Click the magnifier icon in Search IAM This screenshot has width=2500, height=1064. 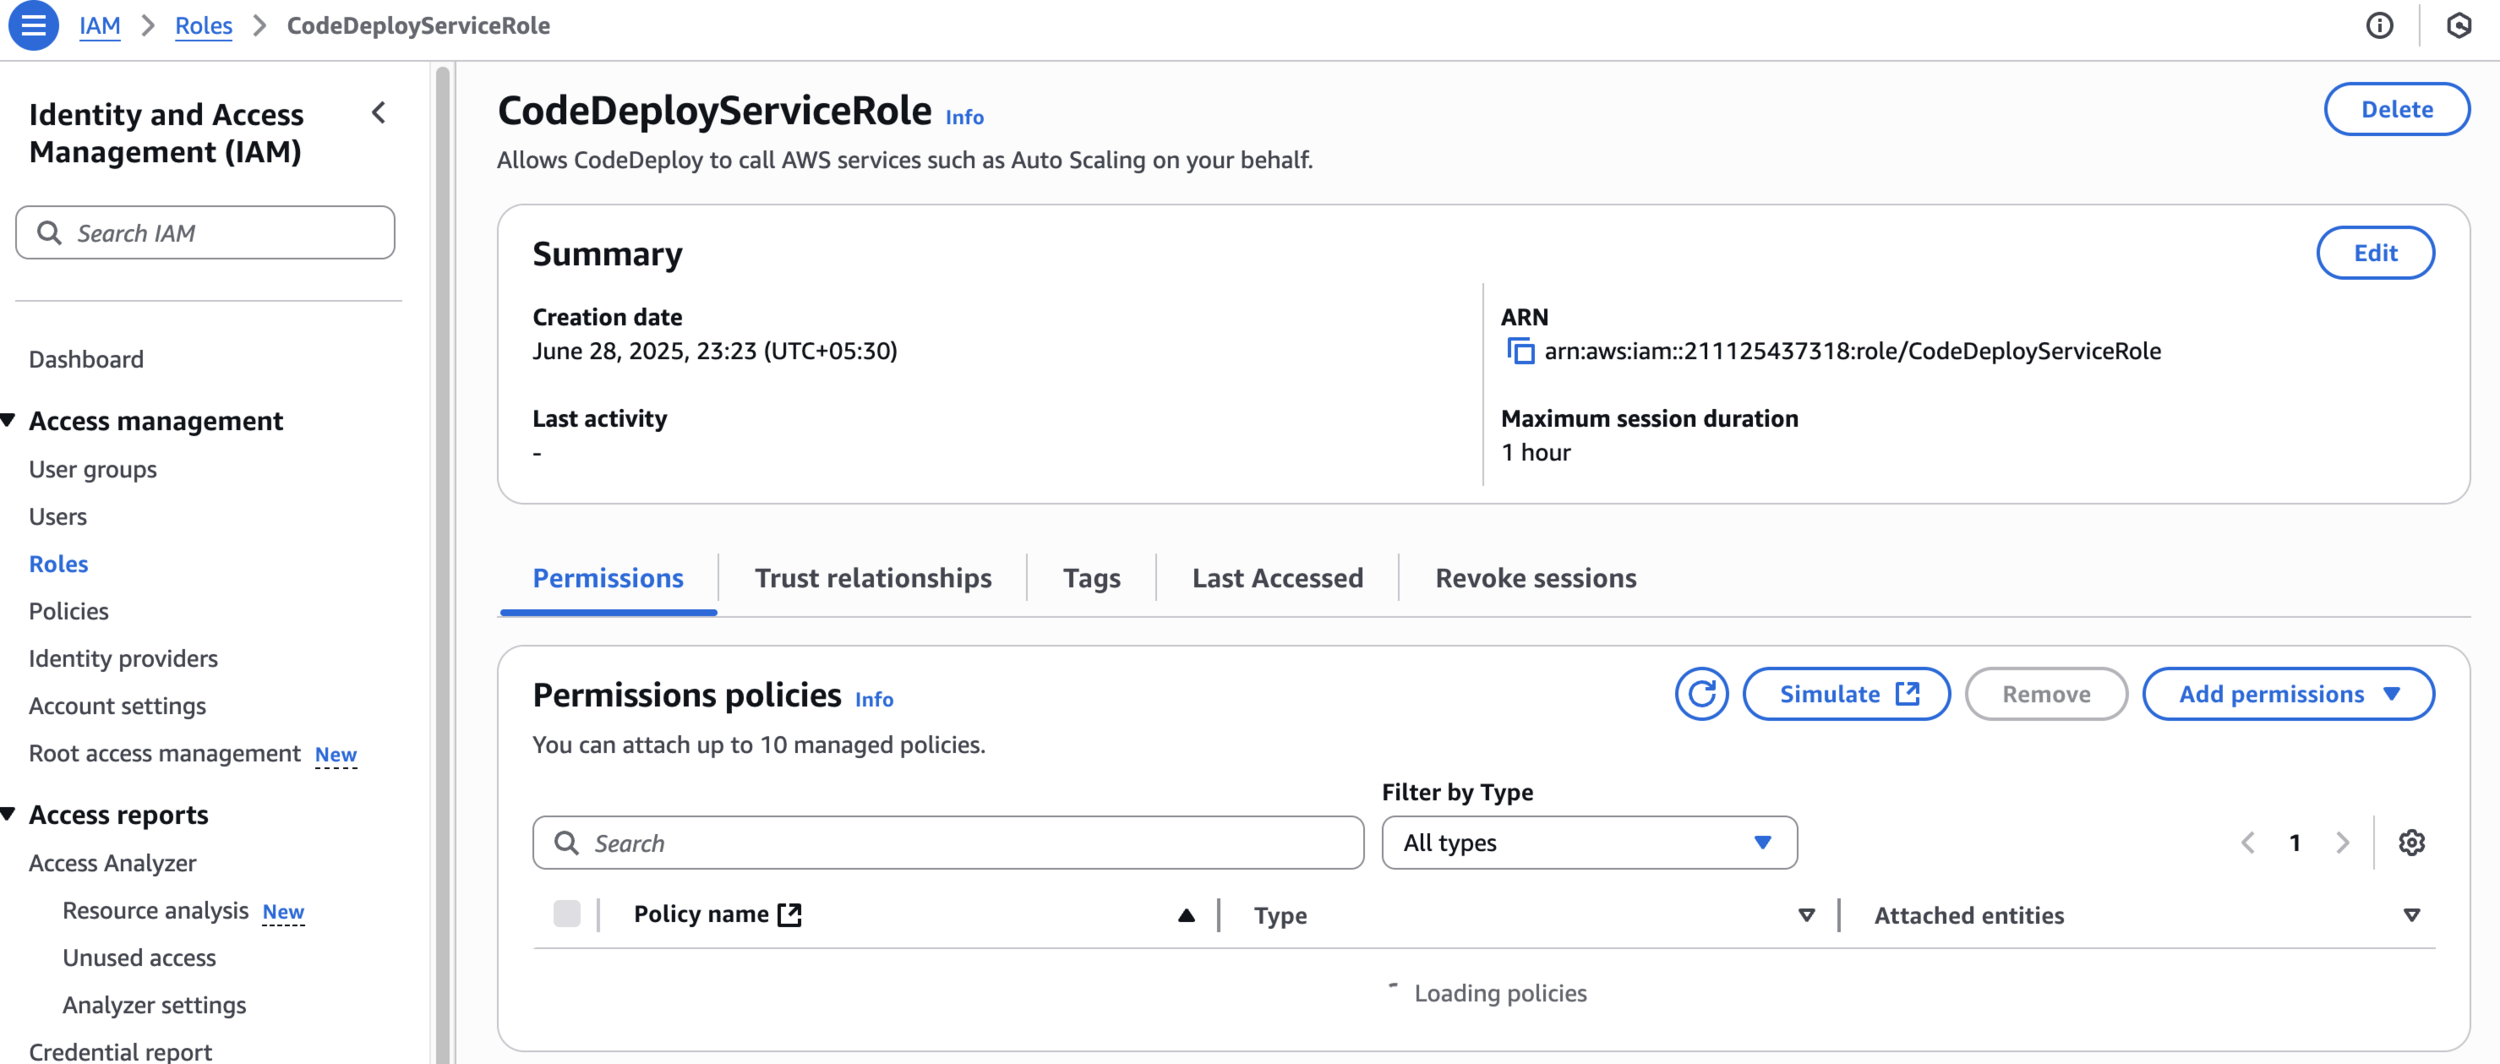coord(49,233)
